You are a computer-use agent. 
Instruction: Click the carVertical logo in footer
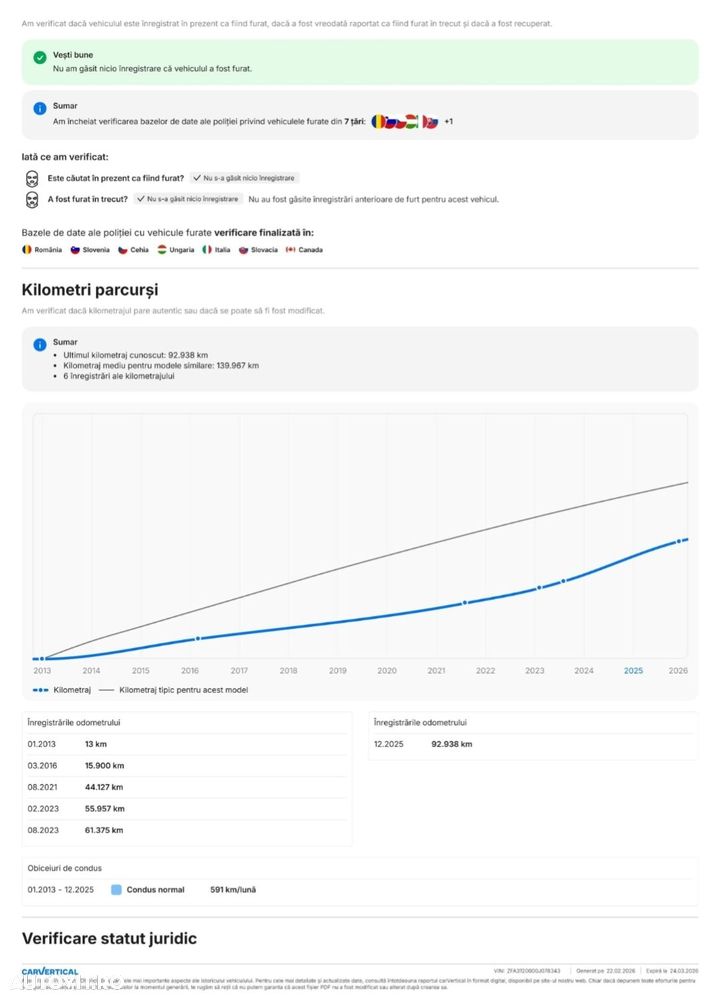[50, 971]
